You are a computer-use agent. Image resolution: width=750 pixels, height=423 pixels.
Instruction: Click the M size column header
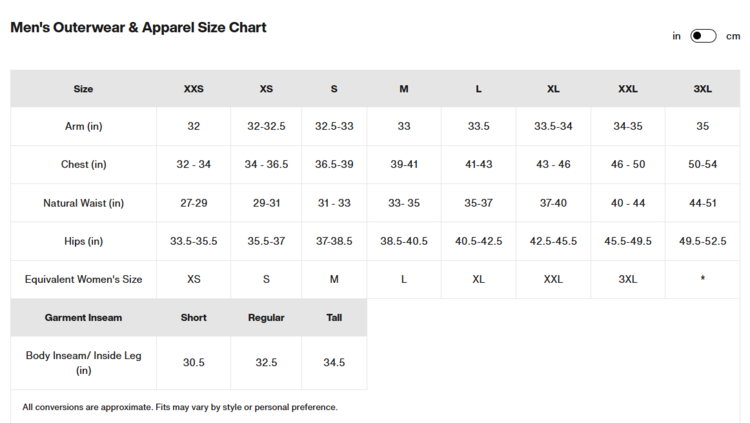[404, 89]
